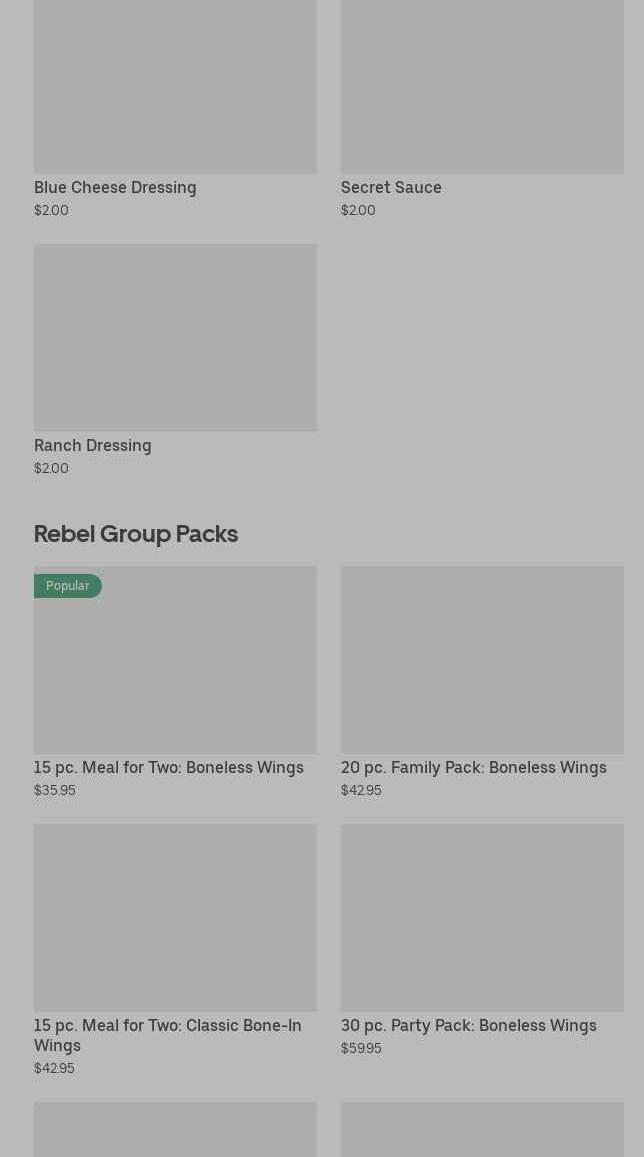
Task: Click the Rebel Group Packs section heading
Action: coord(136,533)
